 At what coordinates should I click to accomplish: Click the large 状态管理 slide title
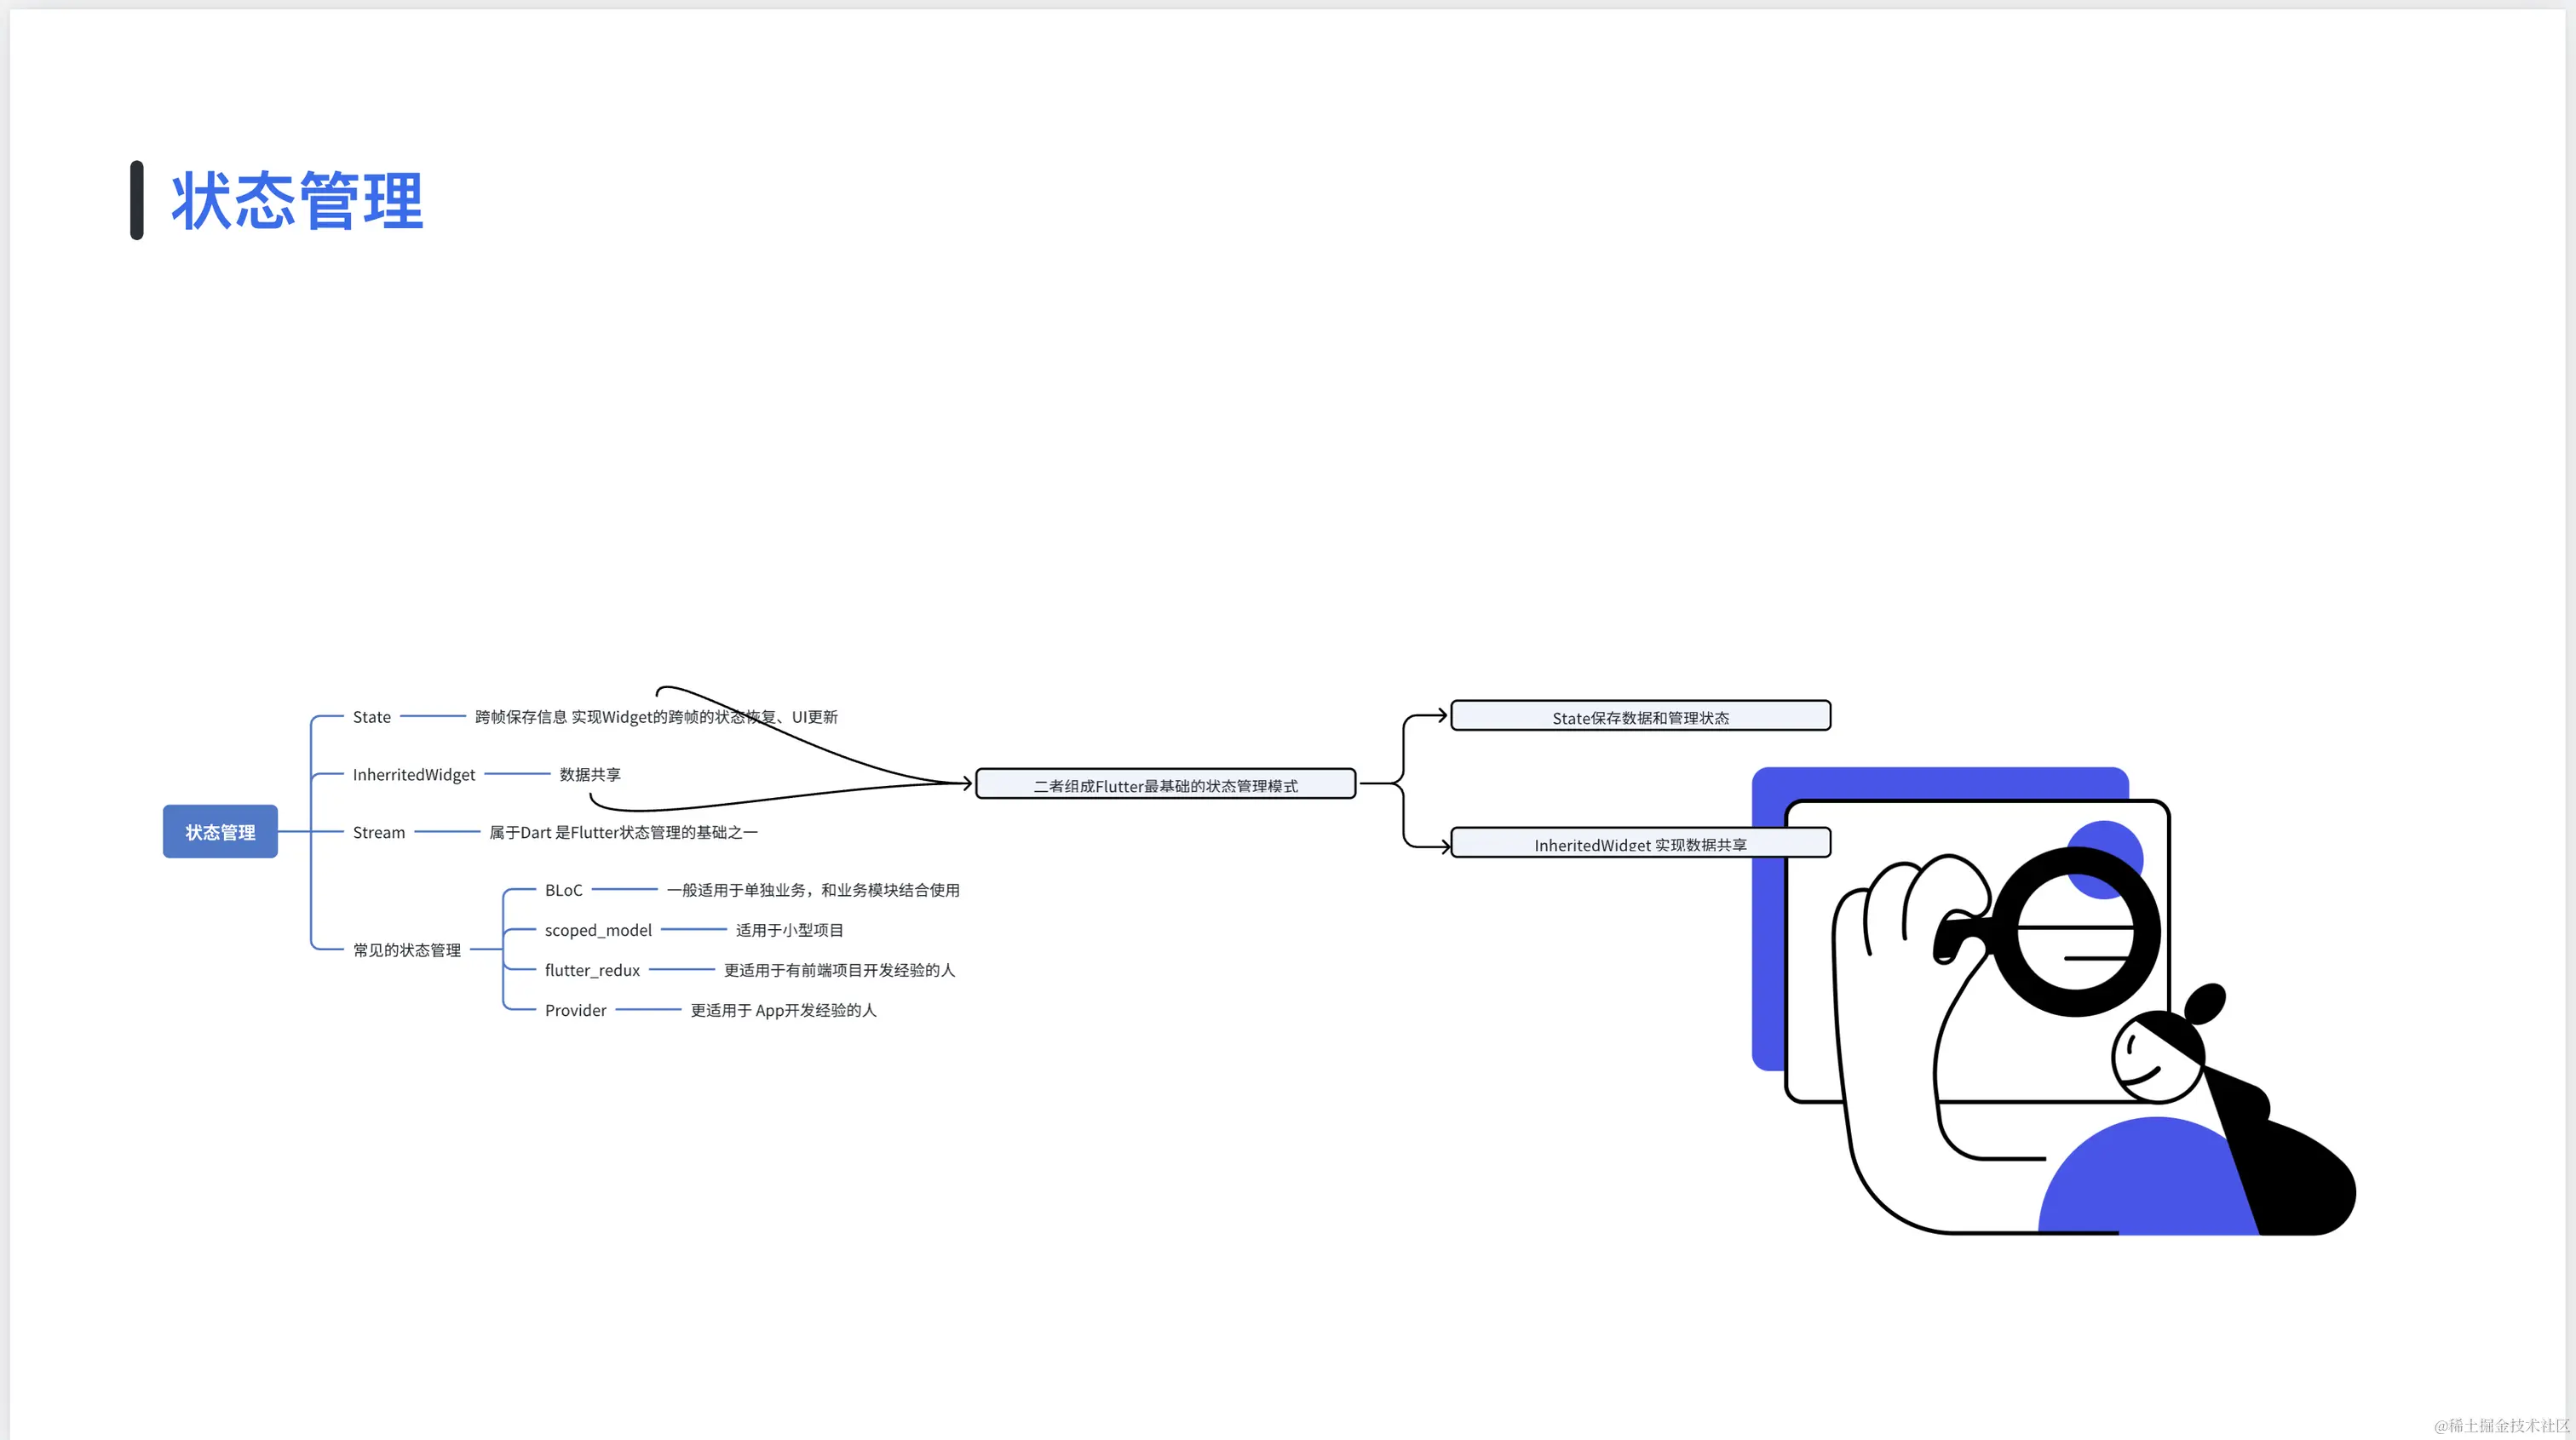pos(297,200)
